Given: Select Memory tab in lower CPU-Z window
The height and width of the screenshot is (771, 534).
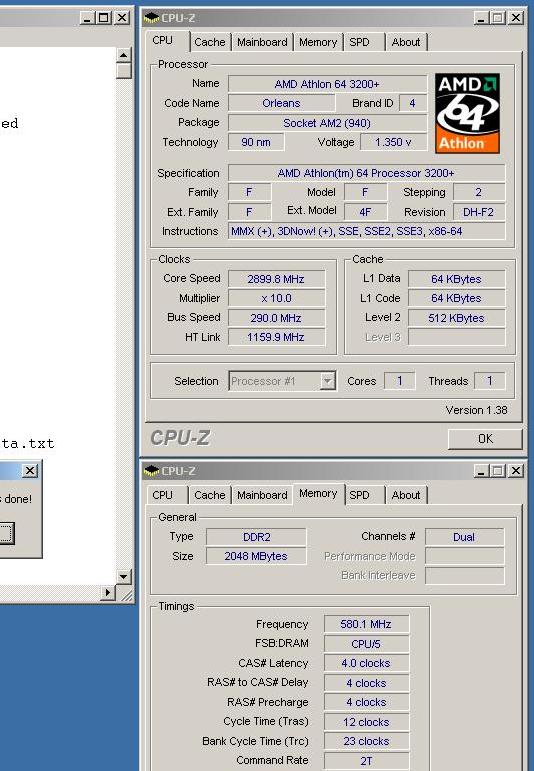Looking at the screenshot, I should [x=318, y=494].
